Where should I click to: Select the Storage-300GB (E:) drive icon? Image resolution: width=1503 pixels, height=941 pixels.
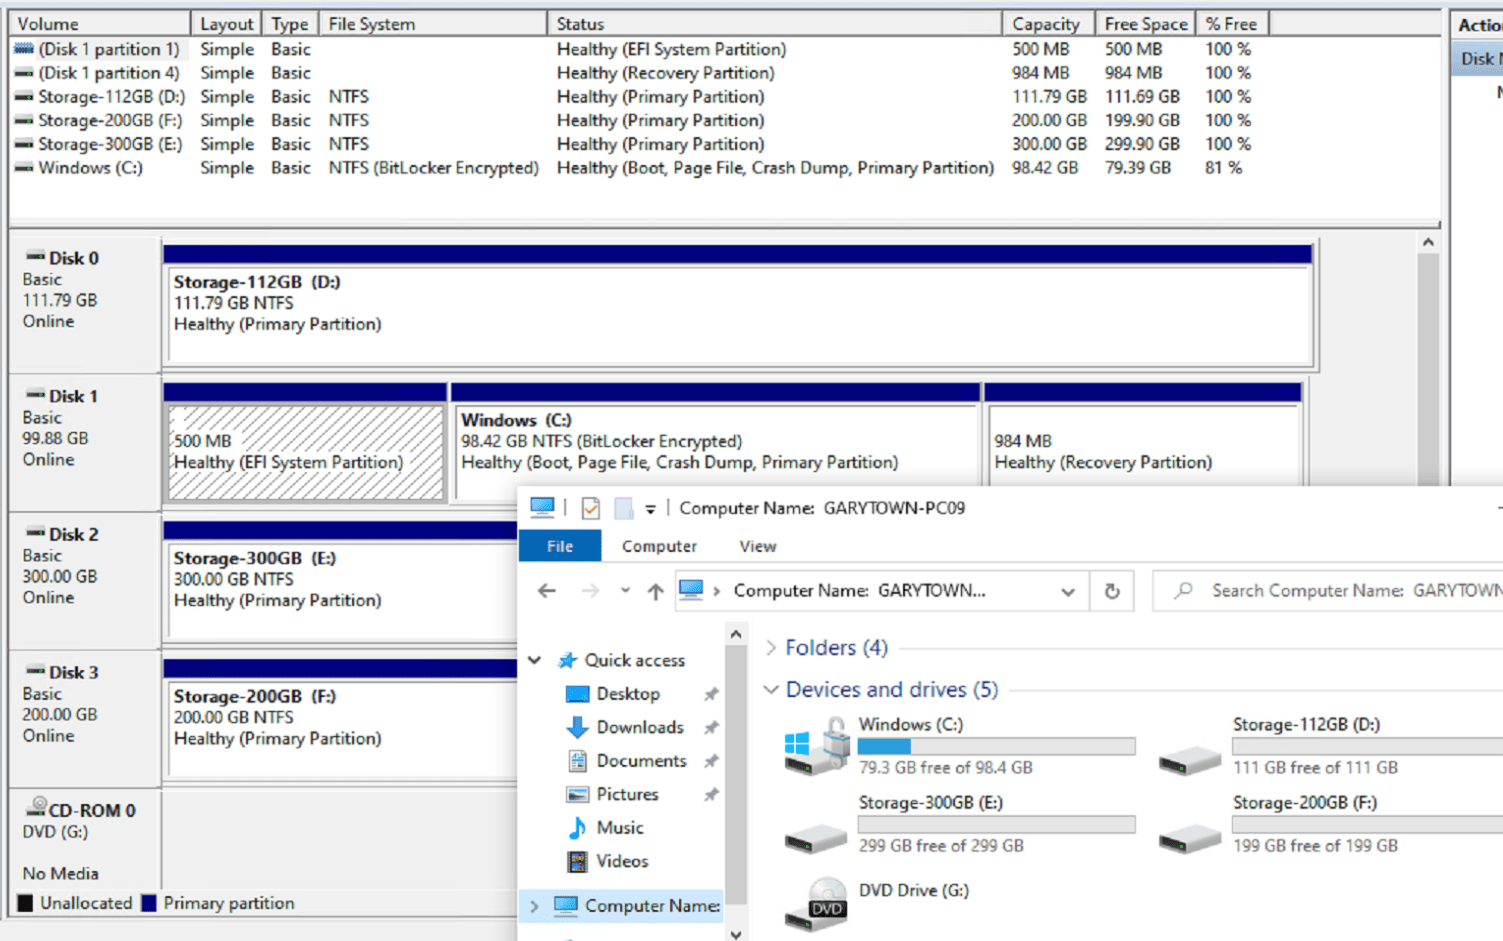(x=815, y=836)
